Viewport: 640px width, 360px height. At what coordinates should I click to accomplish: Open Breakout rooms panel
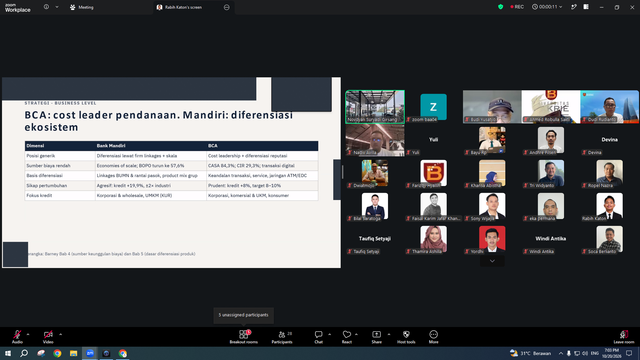(x=244, y=337)
